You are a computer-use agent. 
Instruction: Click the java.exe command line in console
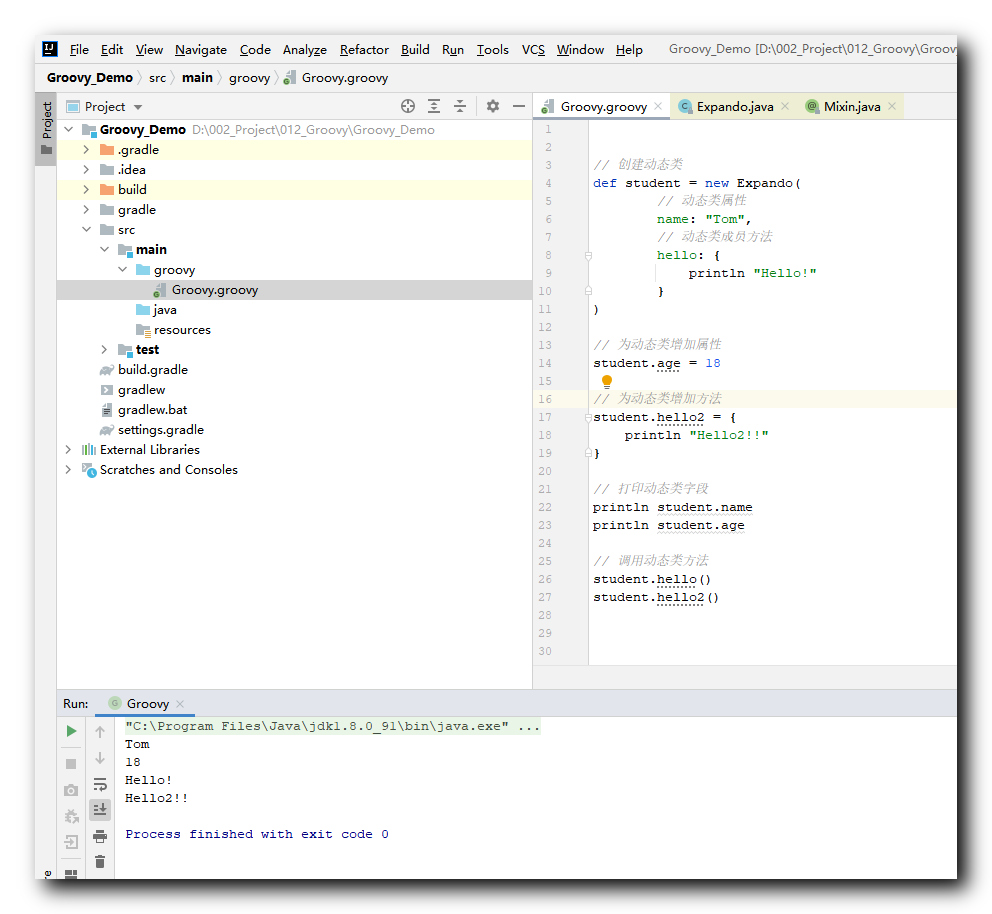coord(332,726)
